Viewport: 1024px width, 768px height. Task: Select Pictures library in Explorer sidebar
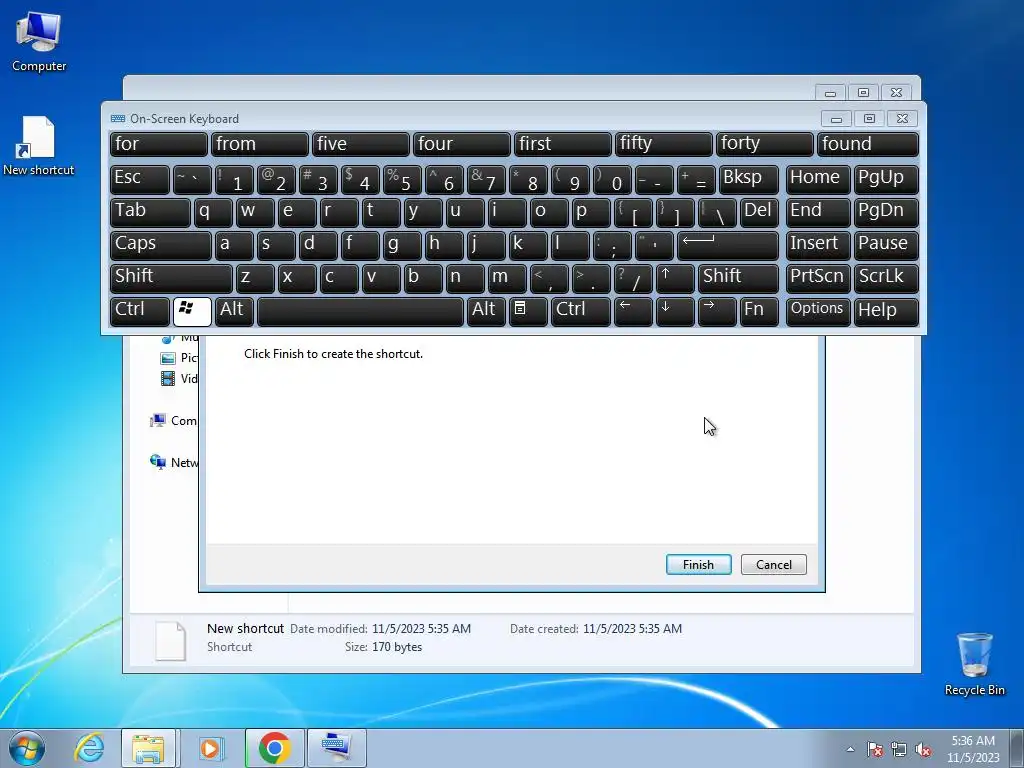[x=178, y=358]
